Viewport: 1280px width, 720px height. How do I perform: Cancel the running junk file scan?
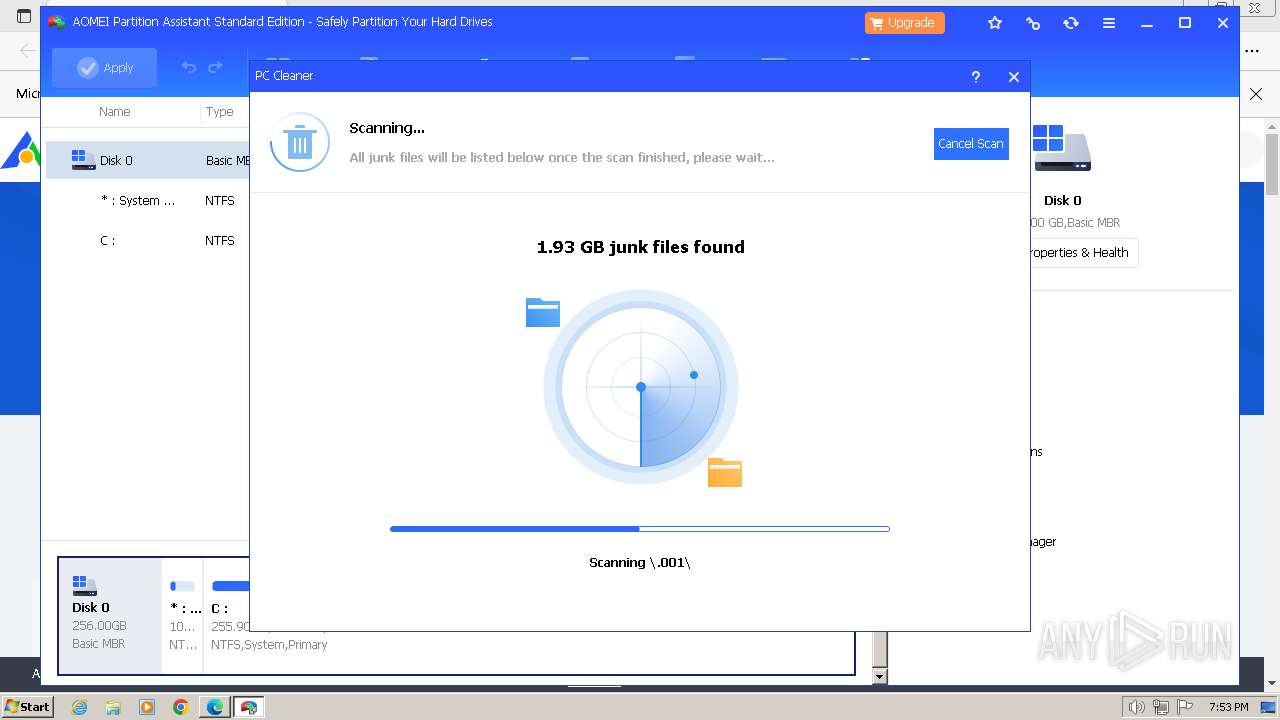(x=971, y=144)
